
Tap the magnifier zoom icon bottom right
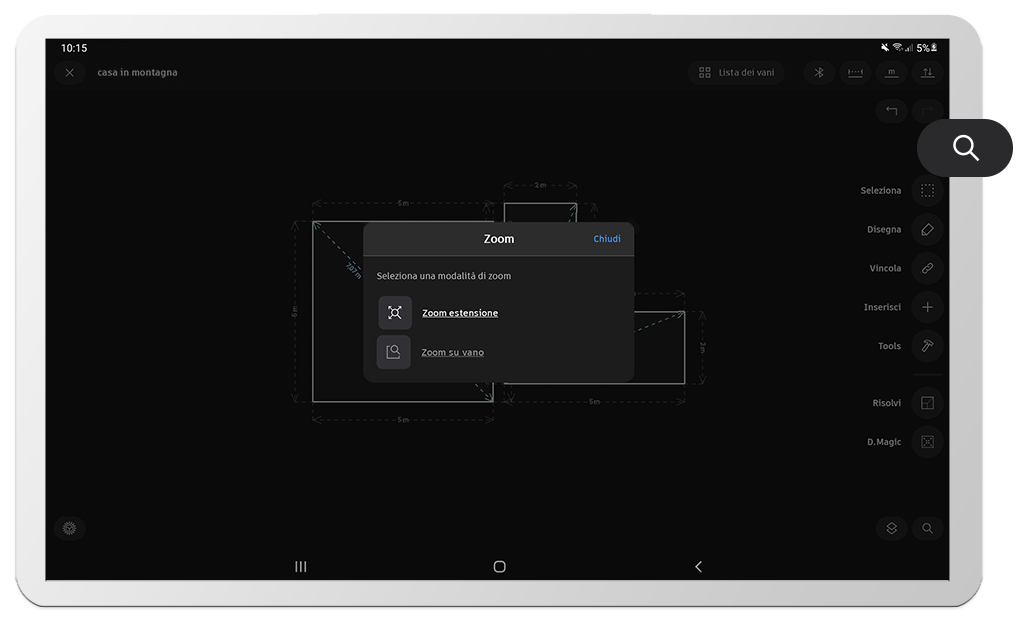tap(927, 528)
